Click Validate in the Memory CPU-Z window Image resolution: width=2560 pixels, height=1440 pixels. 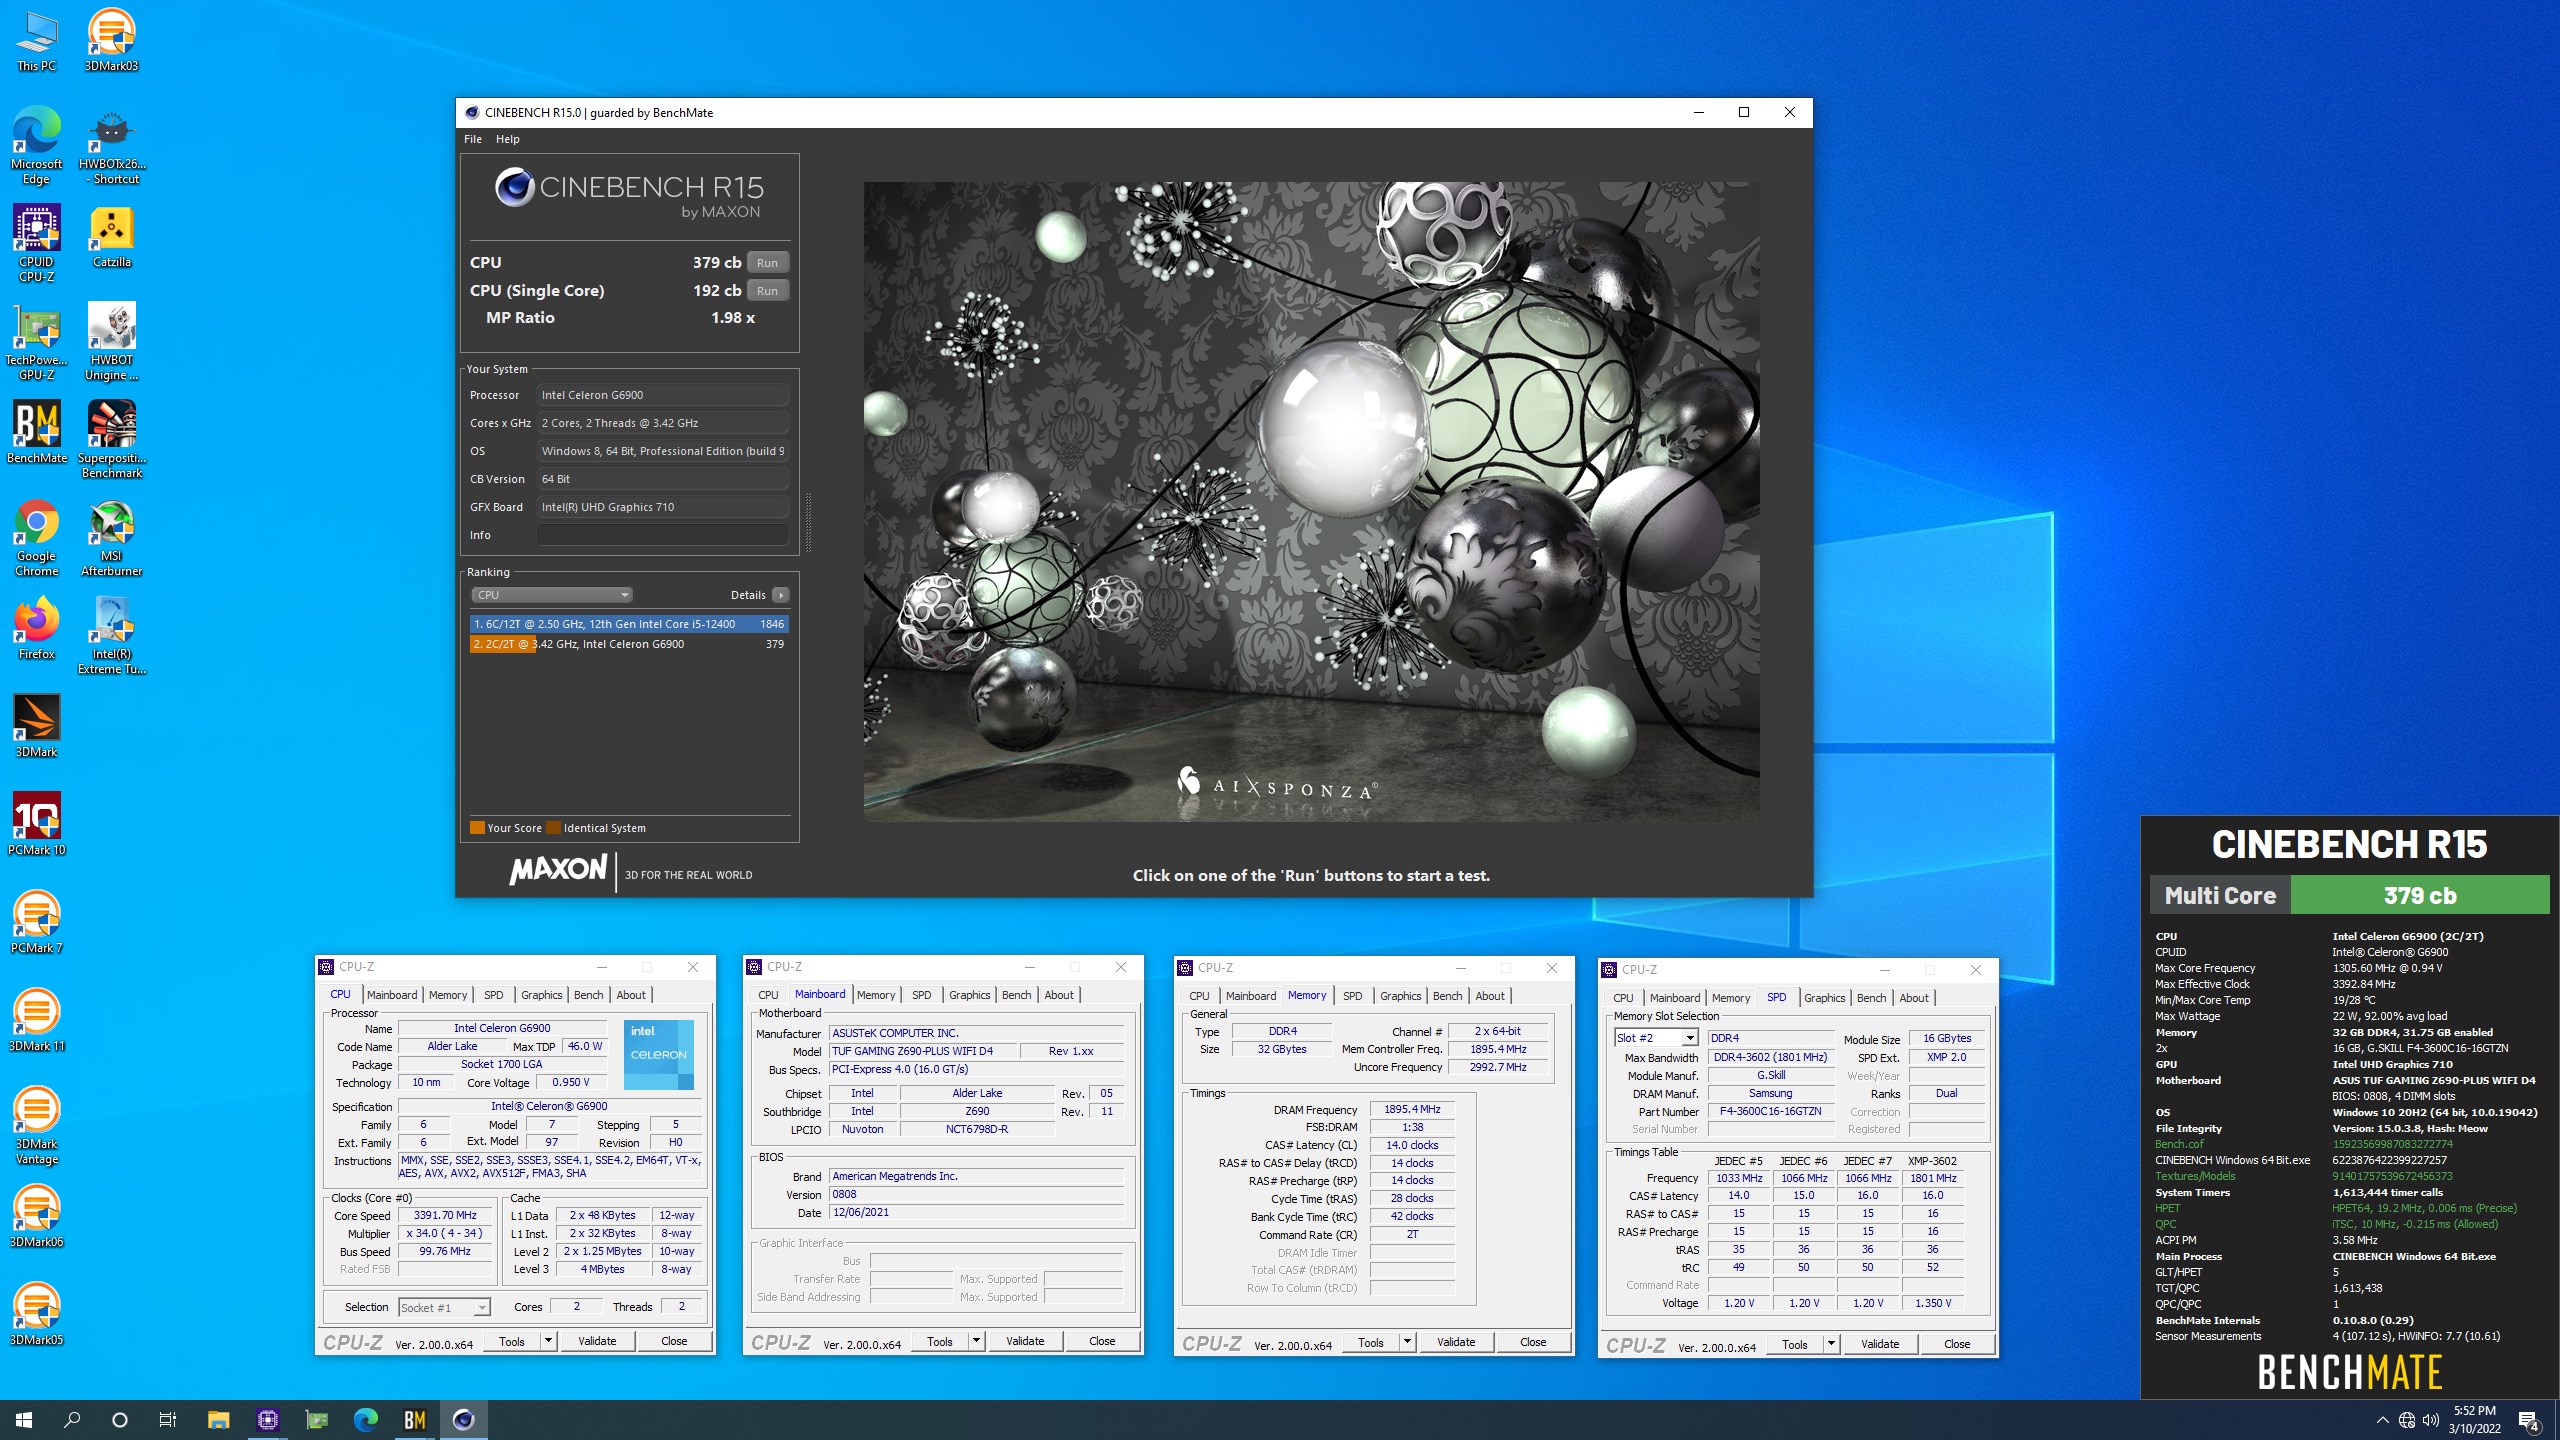1456,1342
